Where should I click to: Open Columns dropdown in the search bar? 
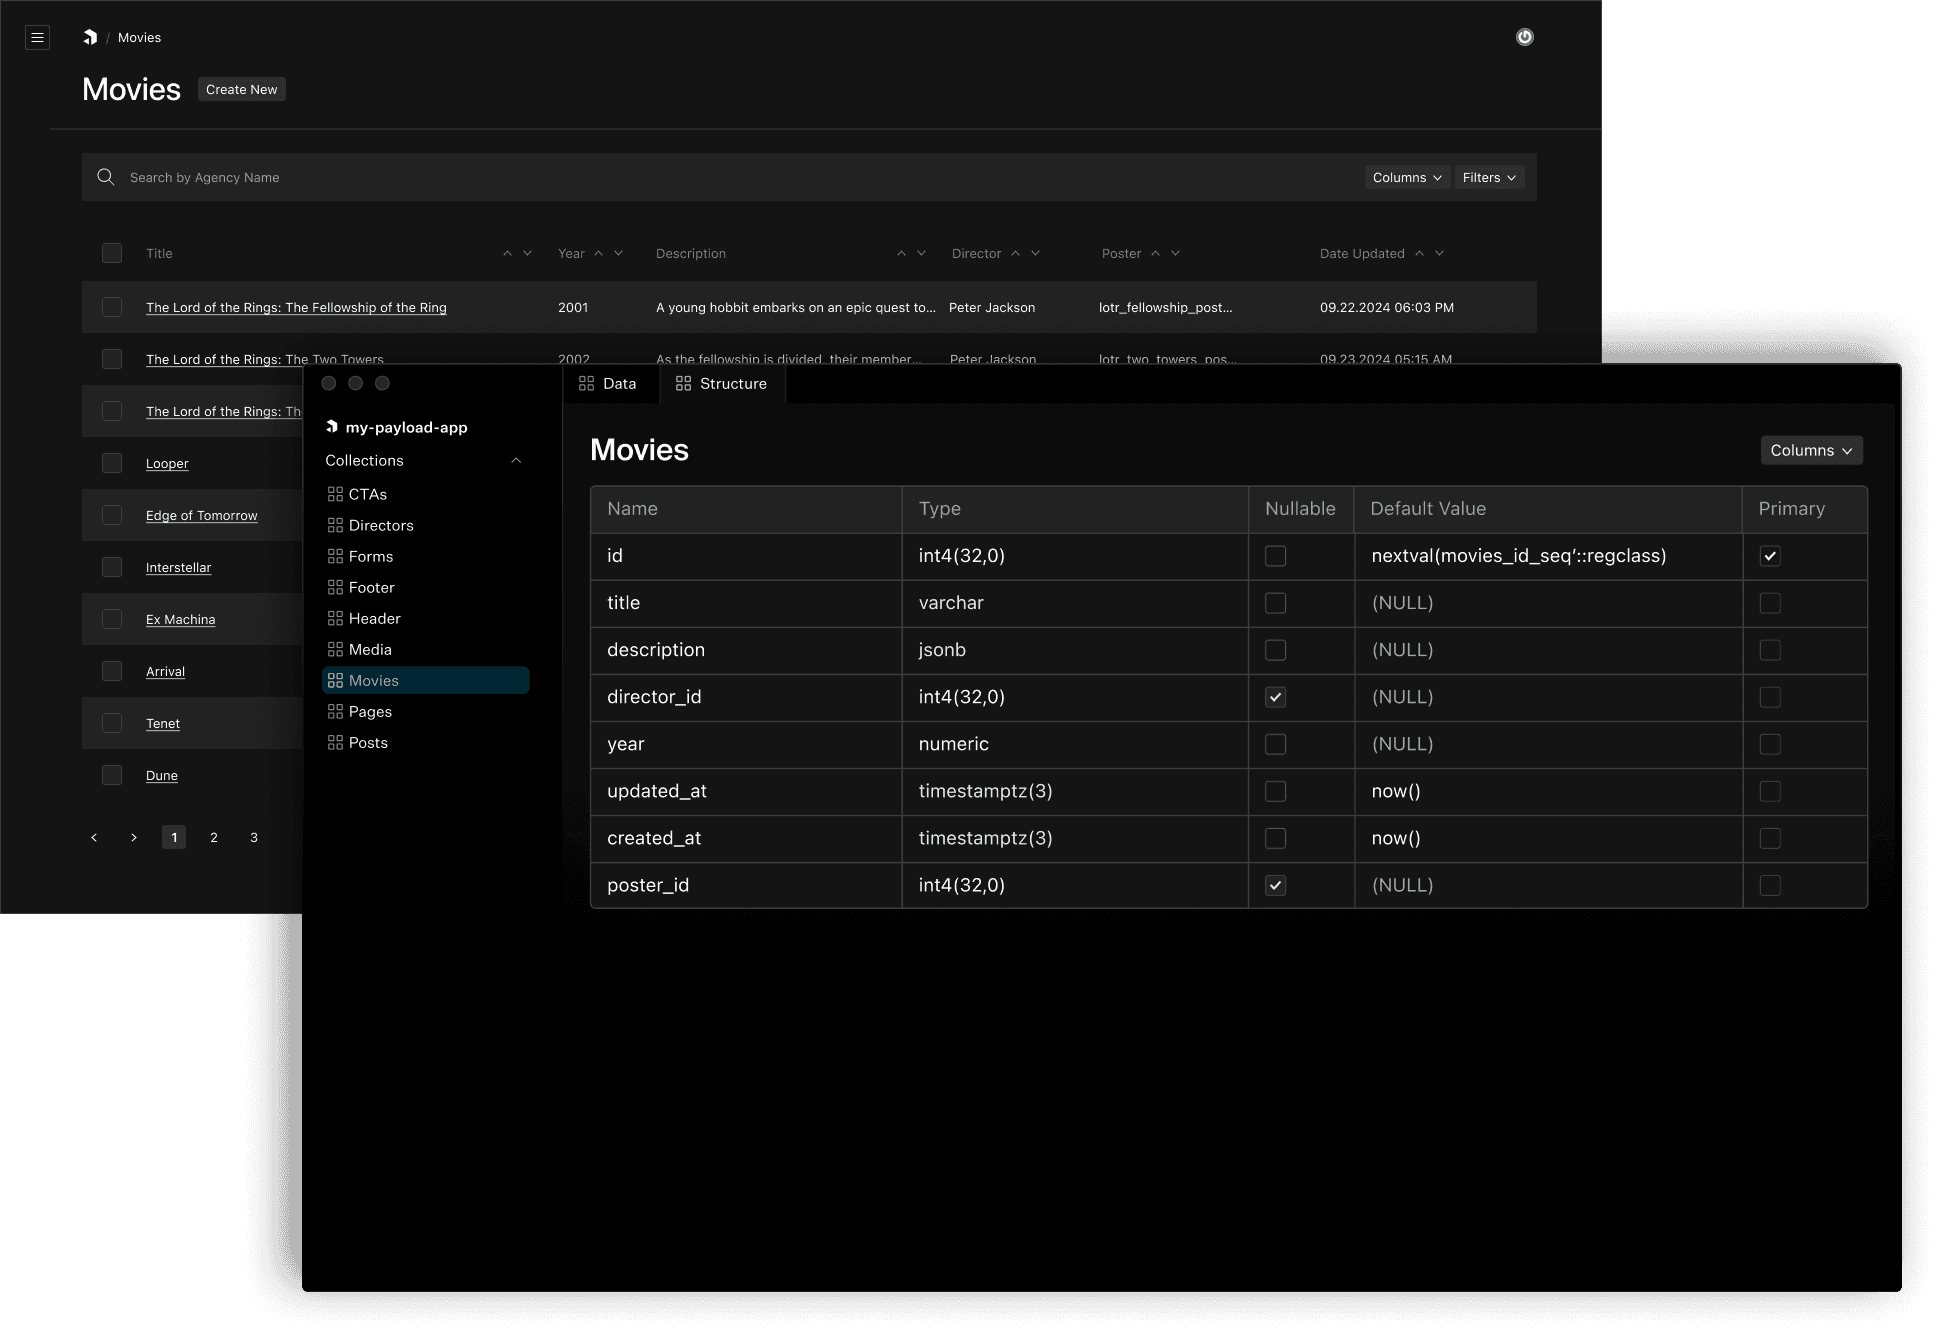pos(1407,177)
